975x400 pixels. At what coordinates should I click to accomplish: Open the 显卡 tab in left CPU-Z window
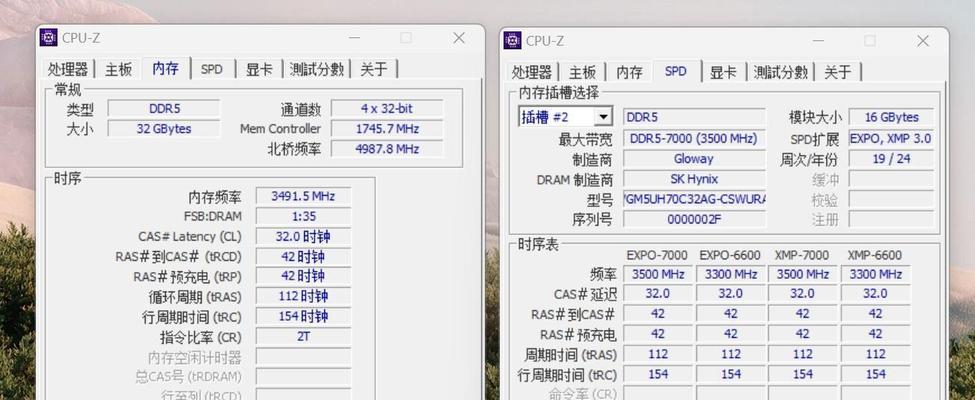click(259, 69)
